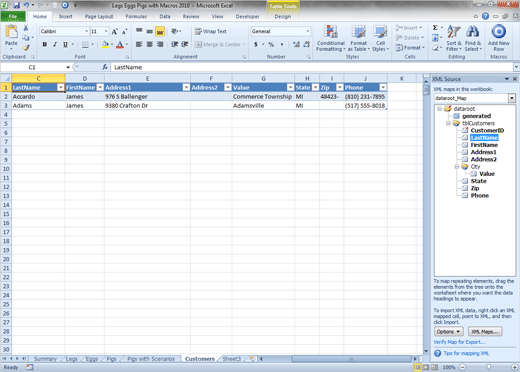Open Excel Help question mark
This screenshot has width=520, height=372.
coord(485,16)
